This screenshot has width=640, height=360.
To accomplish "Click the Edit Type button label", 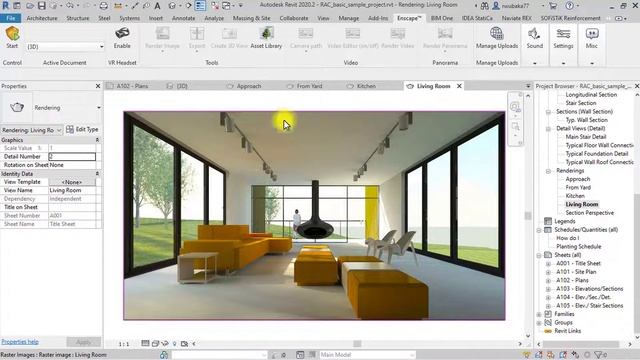I will pyautogui.click(x=87, y=129).
